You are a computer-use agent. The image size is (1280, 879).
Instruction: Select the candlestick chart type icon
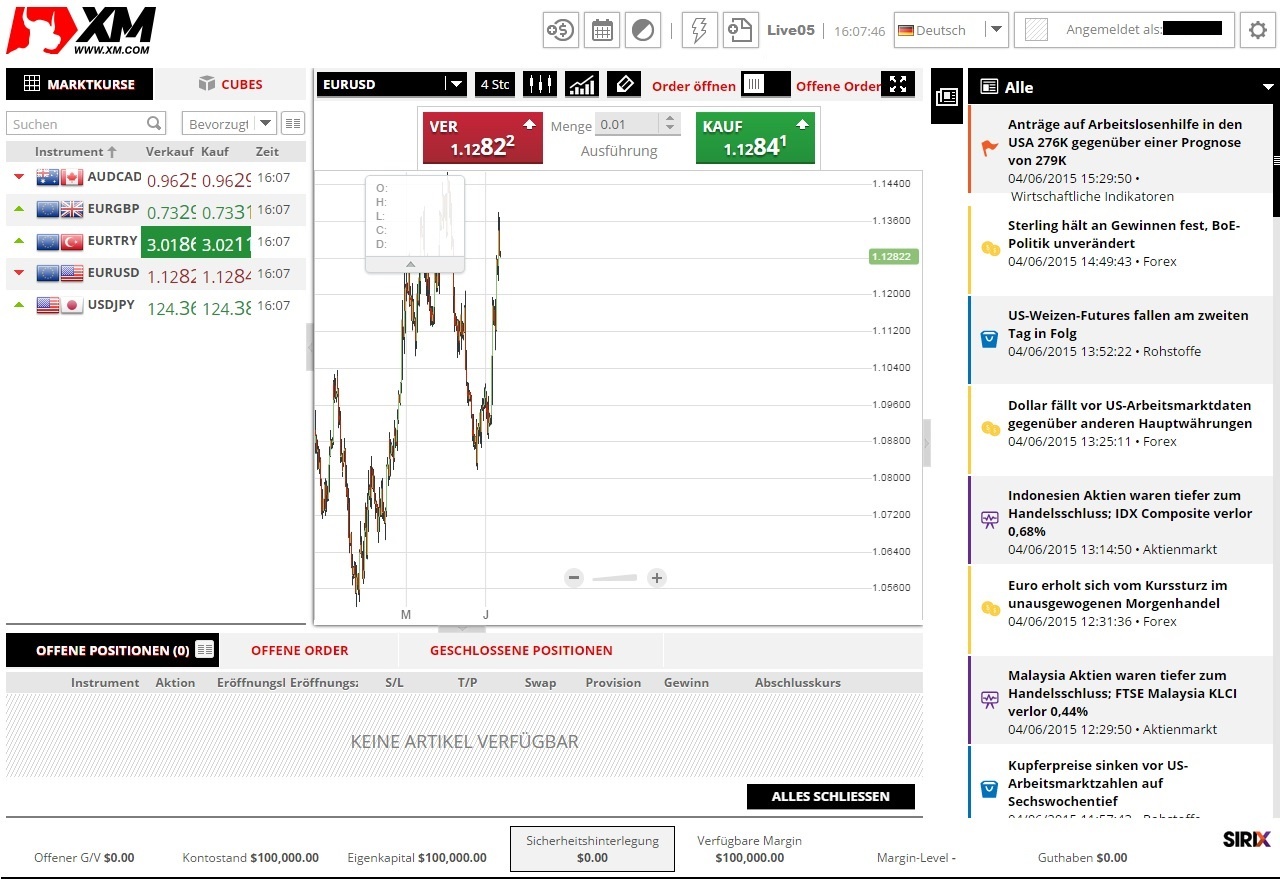click(540, 85)
